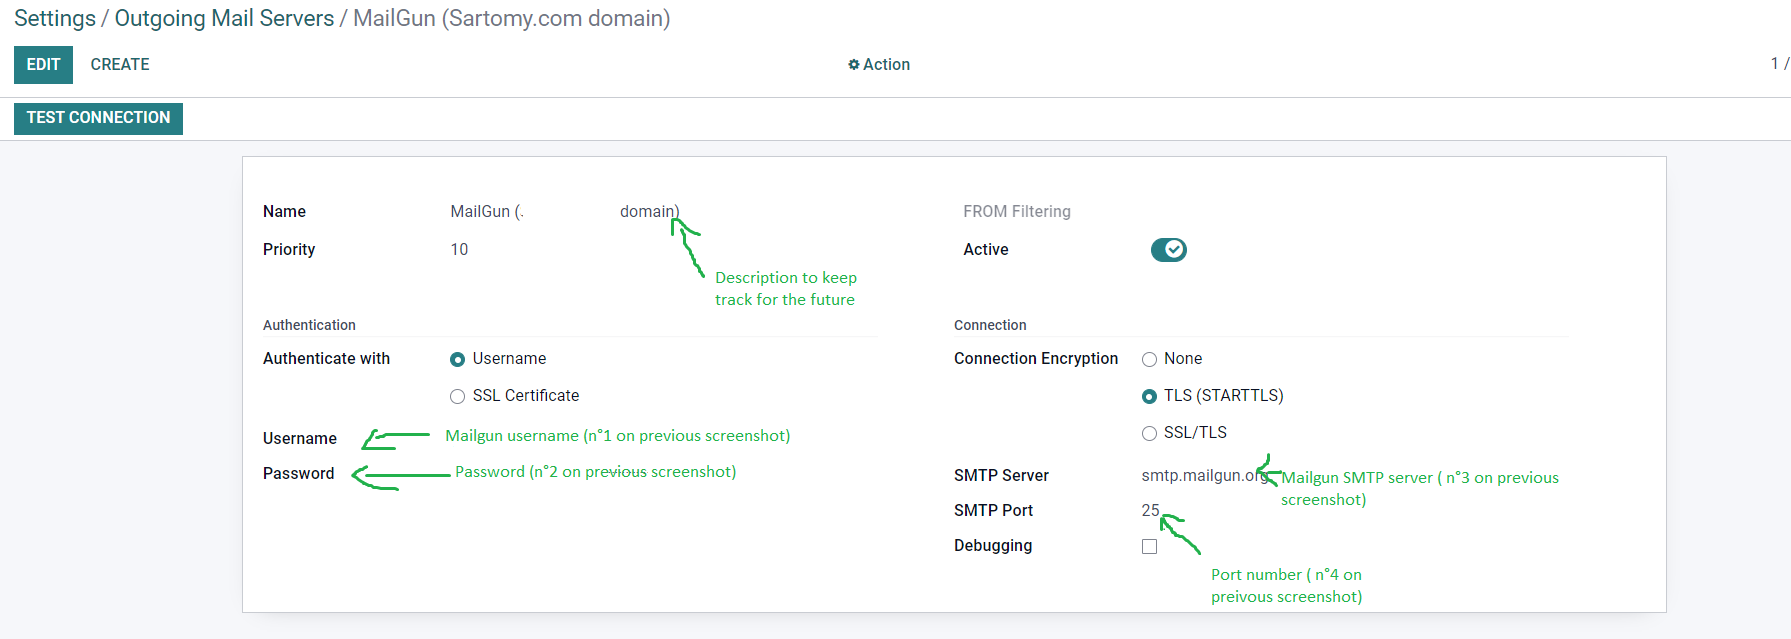Select None for connection encryption
The width and height of the screenshot is (1791, 639).
[1150, 359]
